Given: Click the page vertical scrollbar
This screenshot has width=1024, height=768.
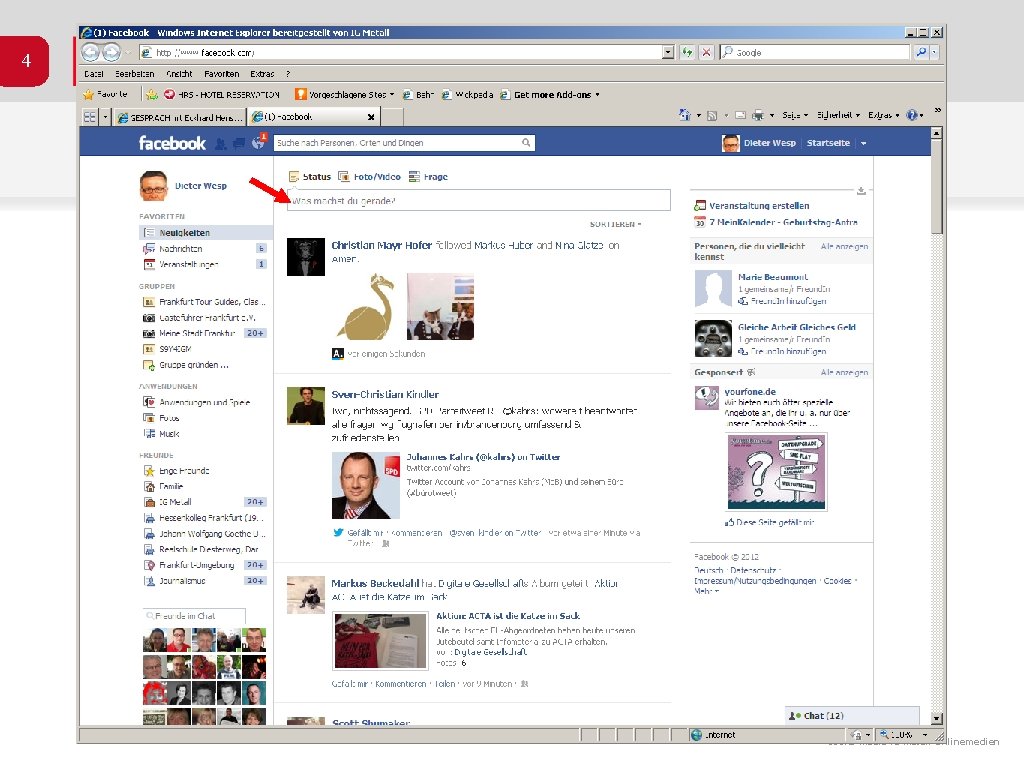Looking at the screenshot, I should click(x=937, y=424).
